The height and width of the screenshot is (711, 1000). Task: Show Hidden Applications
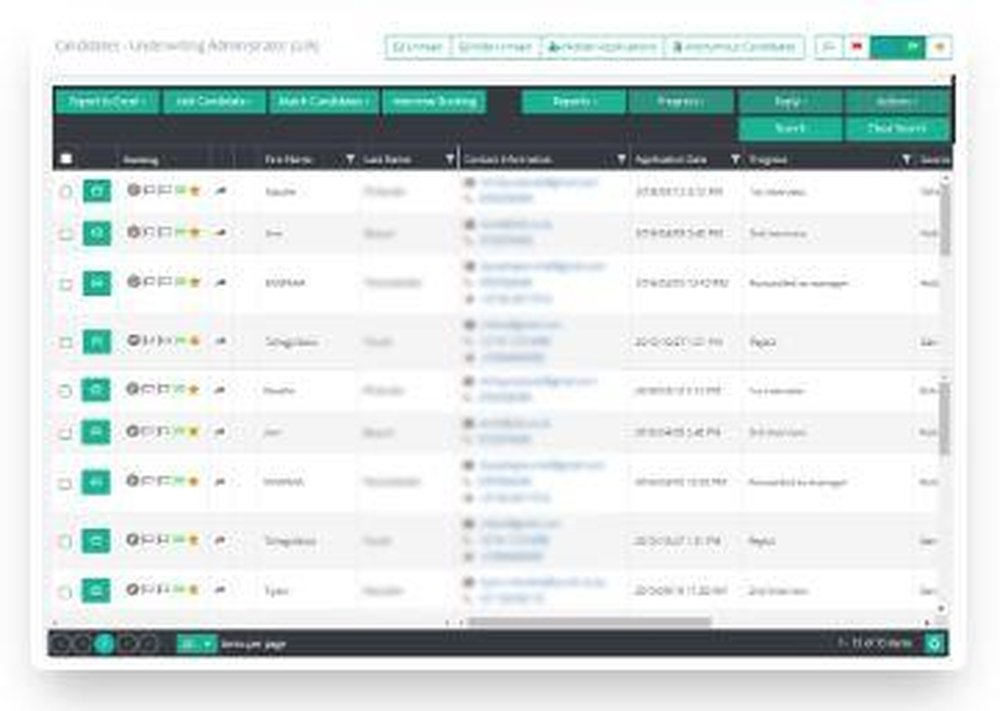(603, 47)
